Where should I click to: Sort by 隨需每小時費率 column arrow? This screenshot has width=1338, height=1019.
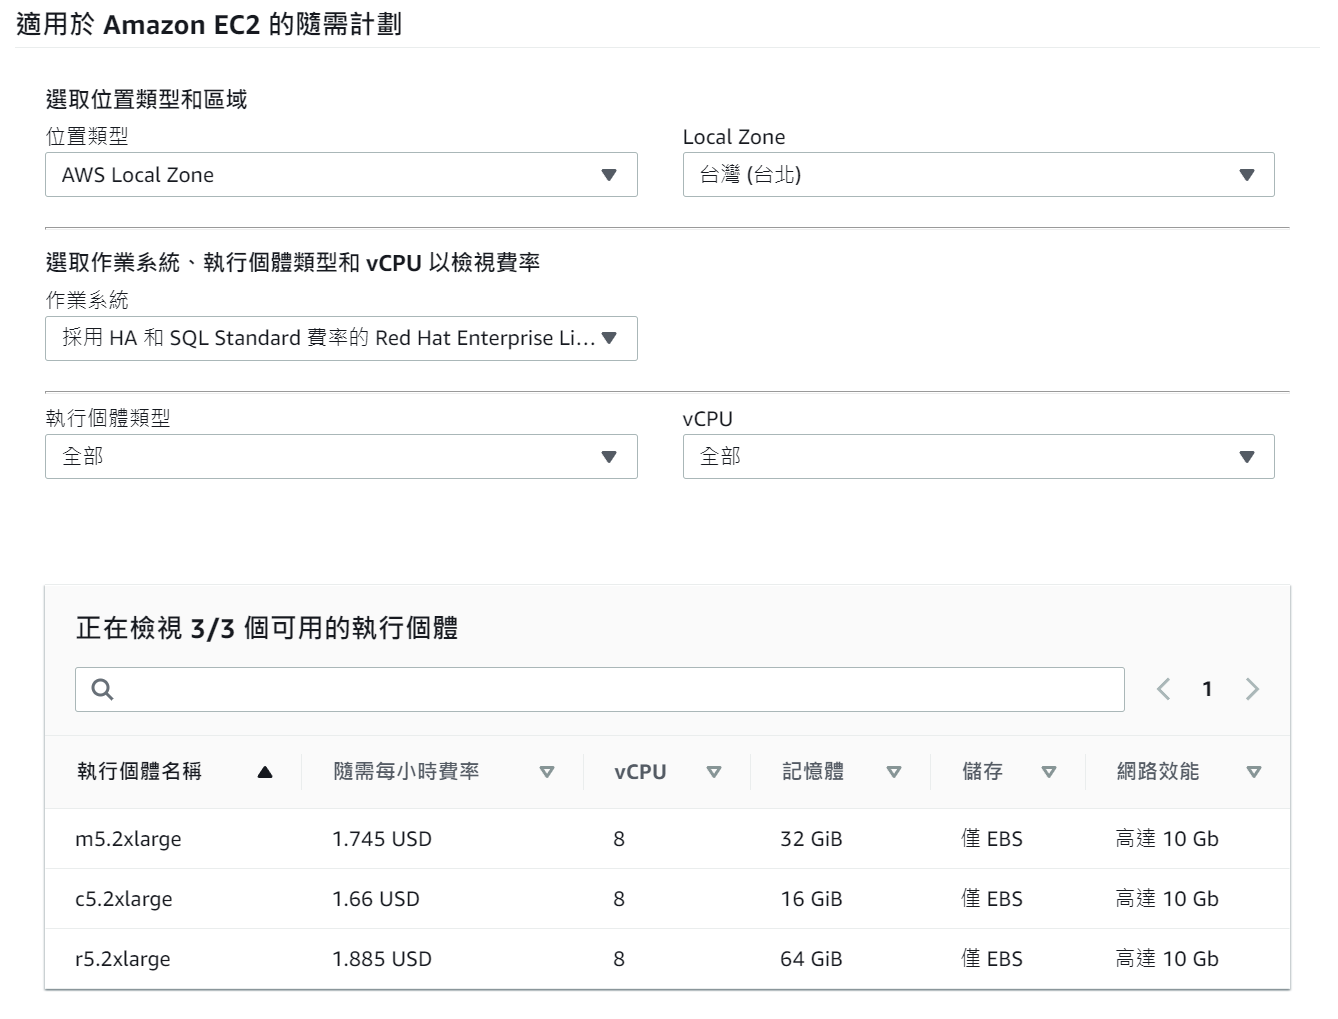pyautogui.click(x=547, y=772)
